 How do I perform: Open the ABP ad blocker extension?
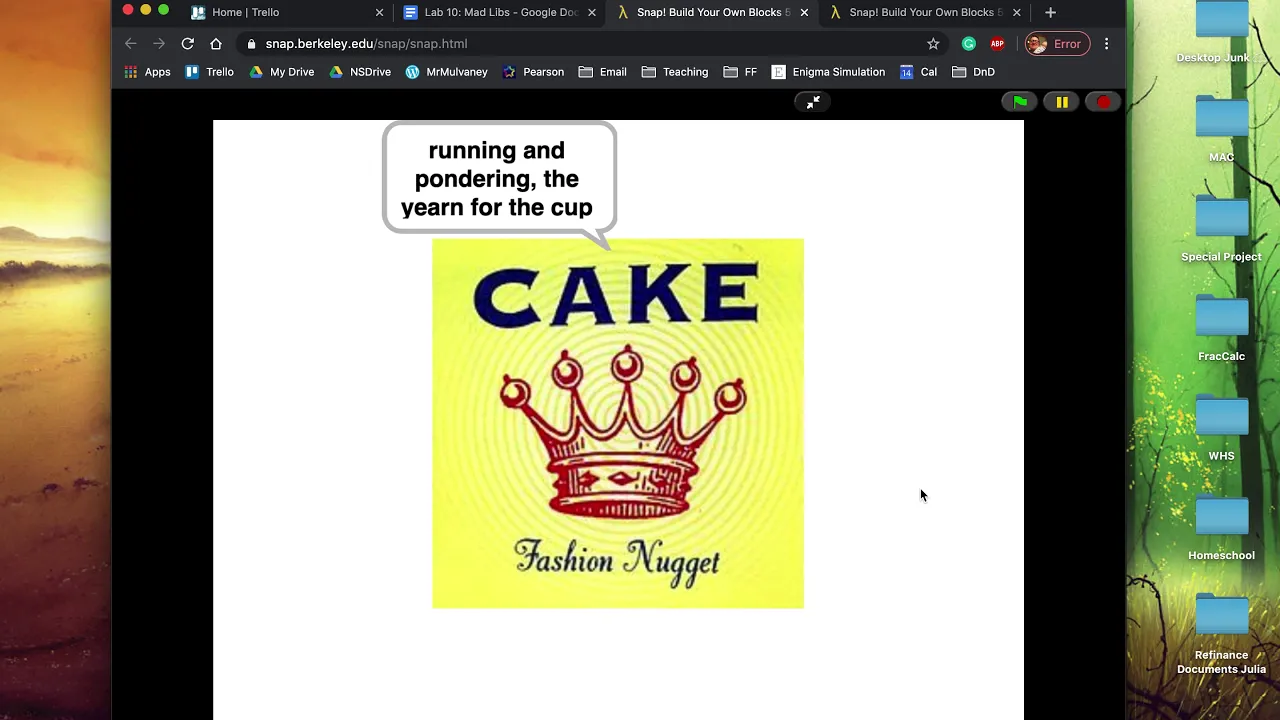(997, 44)
